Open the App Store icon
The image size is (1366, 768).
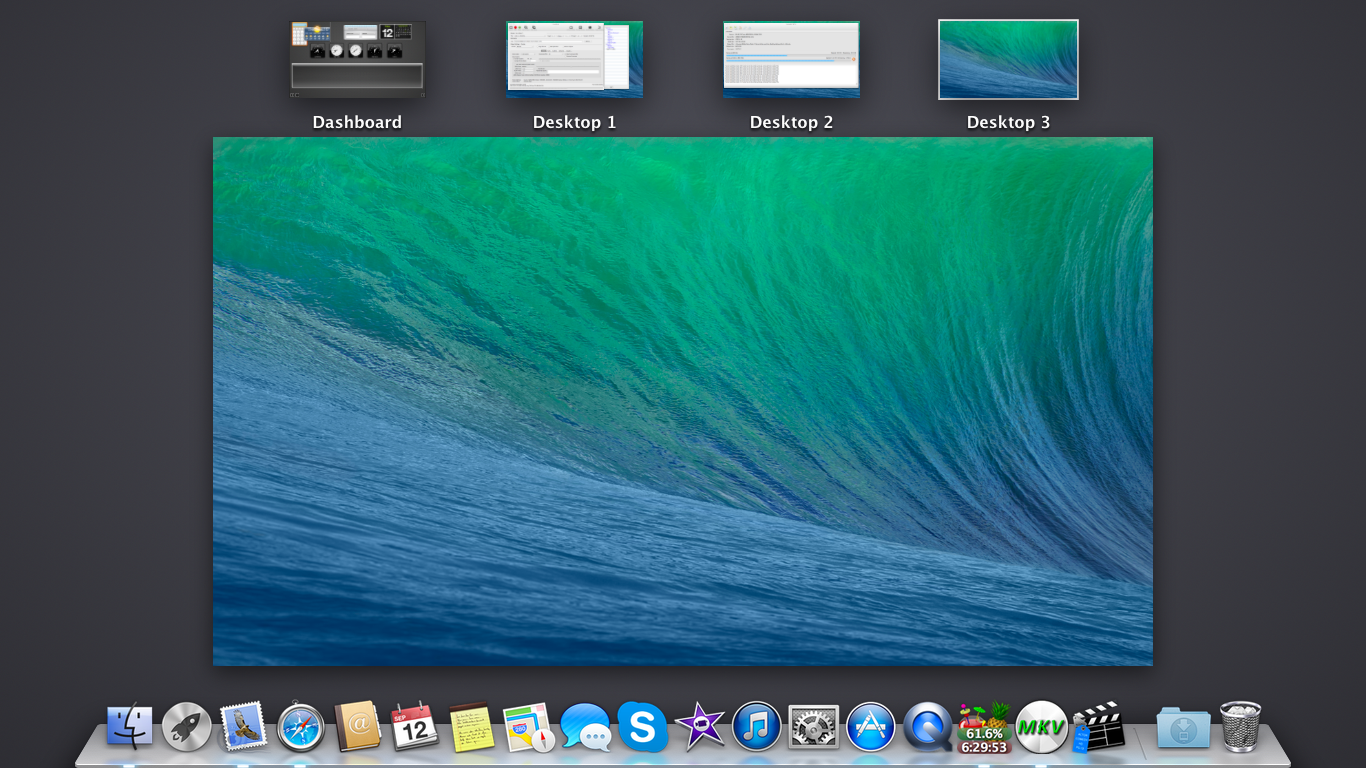pyautogui.click(x=871, y=727)
